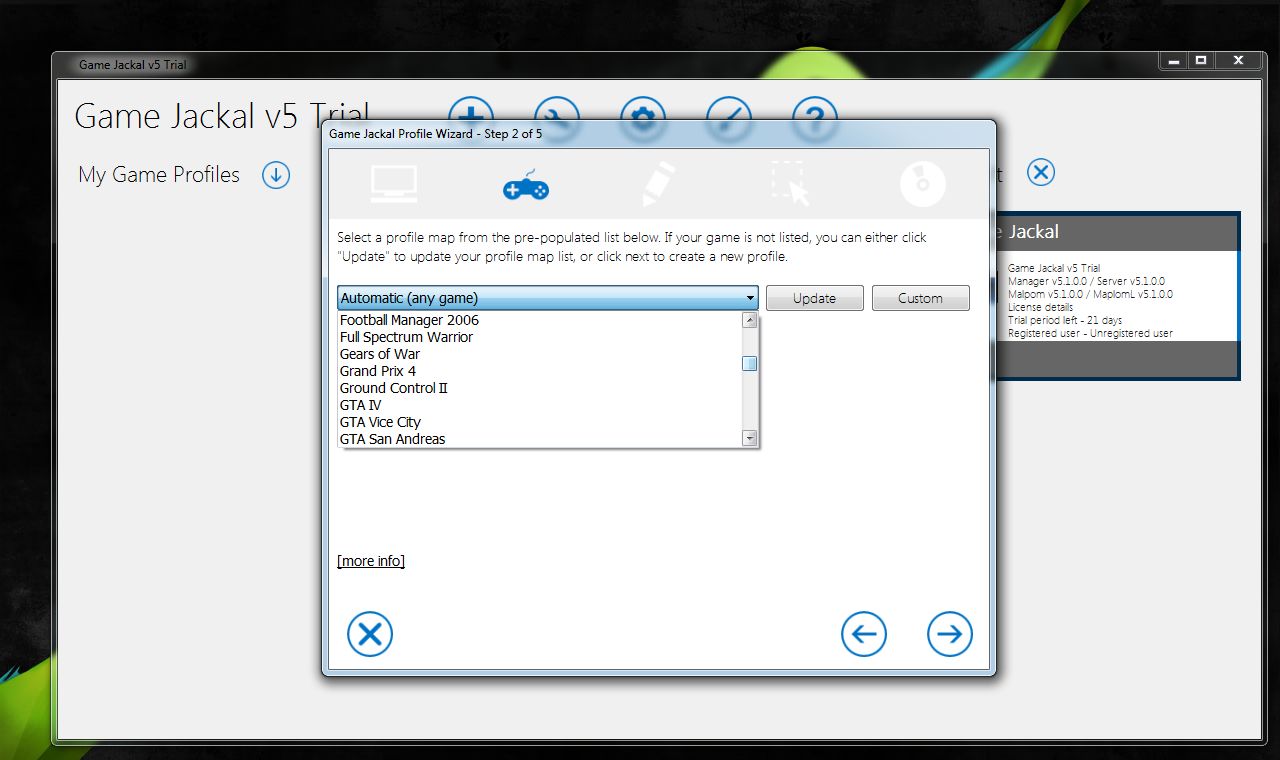This screenshot has height=760, width=1280.
Task: Select the disc step icon in wizard
Action: point(922,184)
